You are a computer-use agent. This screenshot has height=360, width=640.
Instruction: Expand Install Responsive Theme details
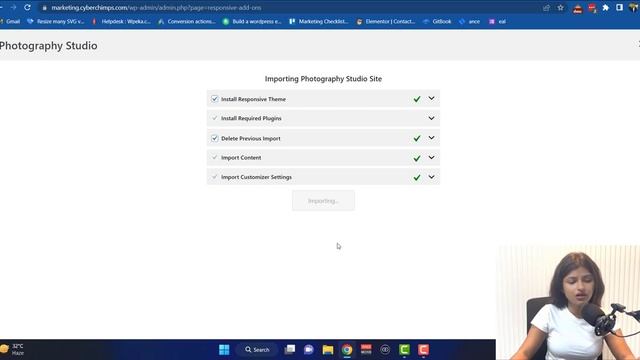coord(431,98)
